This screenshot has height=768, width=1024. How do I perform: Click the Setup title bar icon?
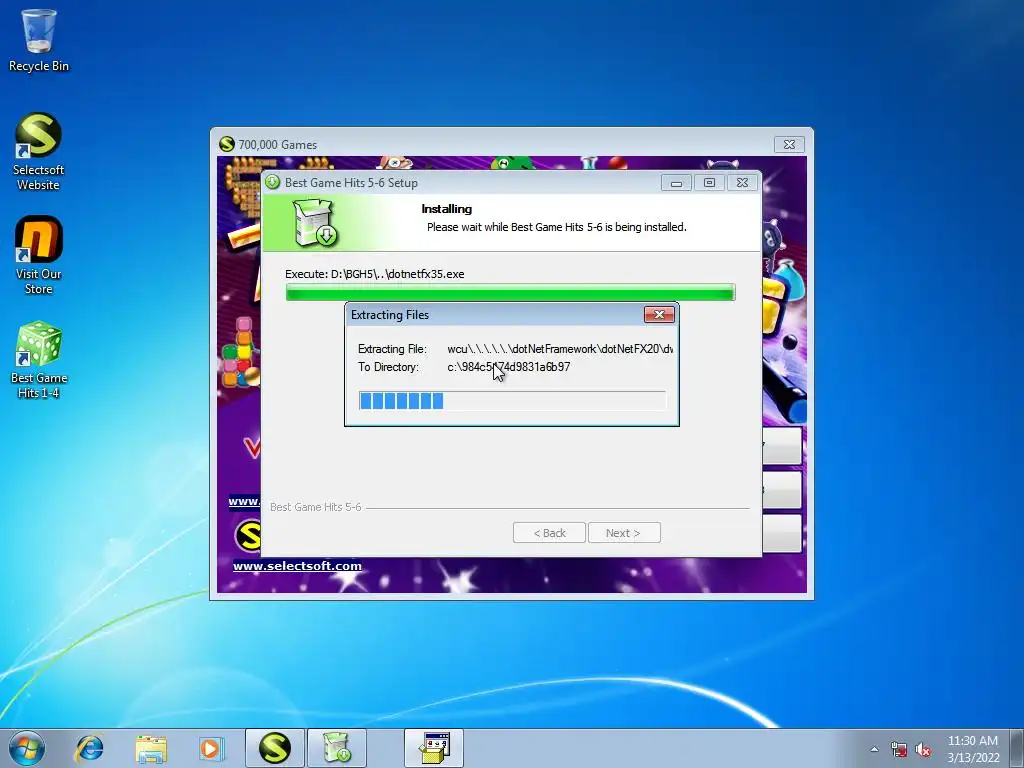coord(272,182)
